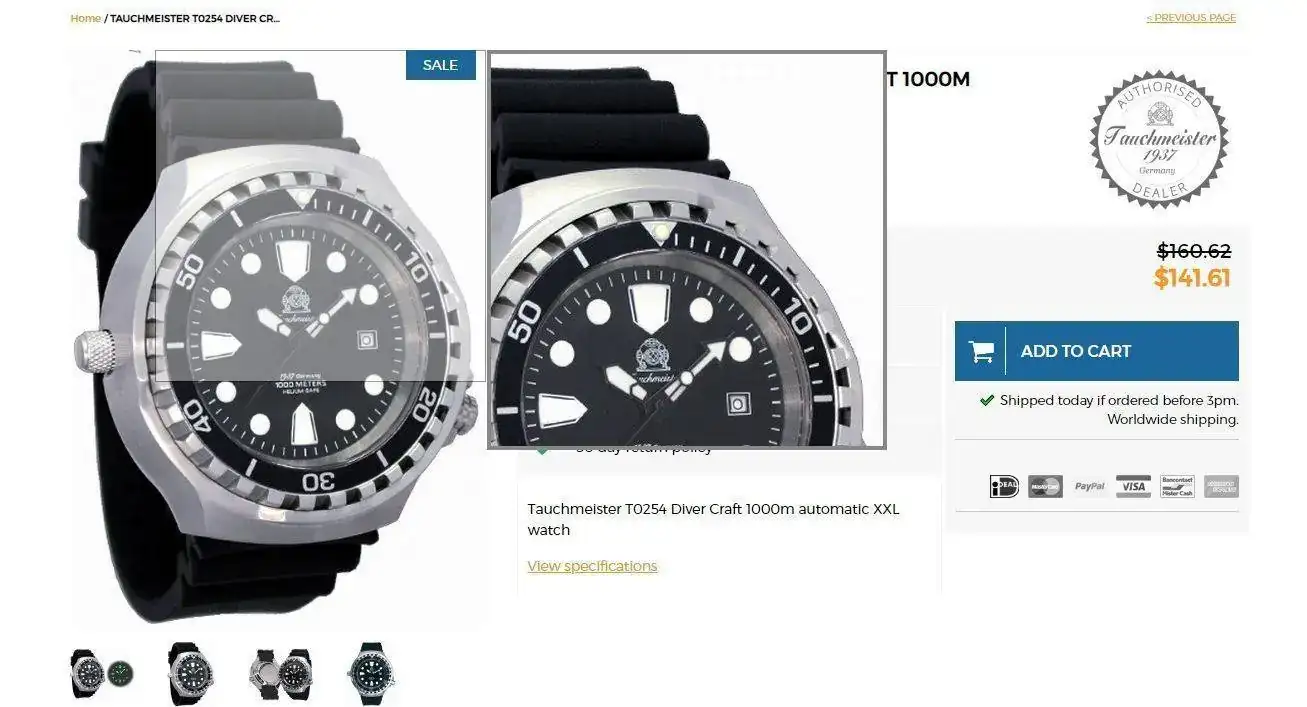Click the MasterCard payment icon
Viewport: 1307px width, 707px height.
(x=1045, y=487)
